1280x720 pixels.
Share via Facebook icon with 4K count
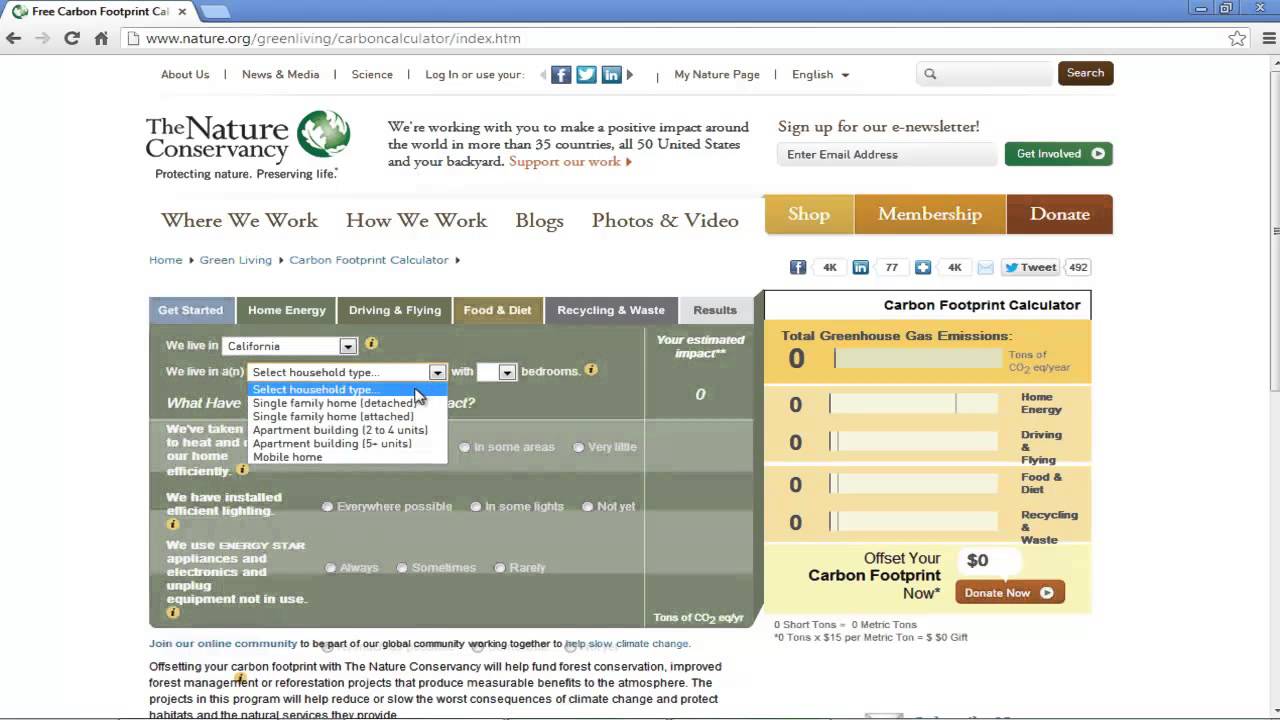798,267
